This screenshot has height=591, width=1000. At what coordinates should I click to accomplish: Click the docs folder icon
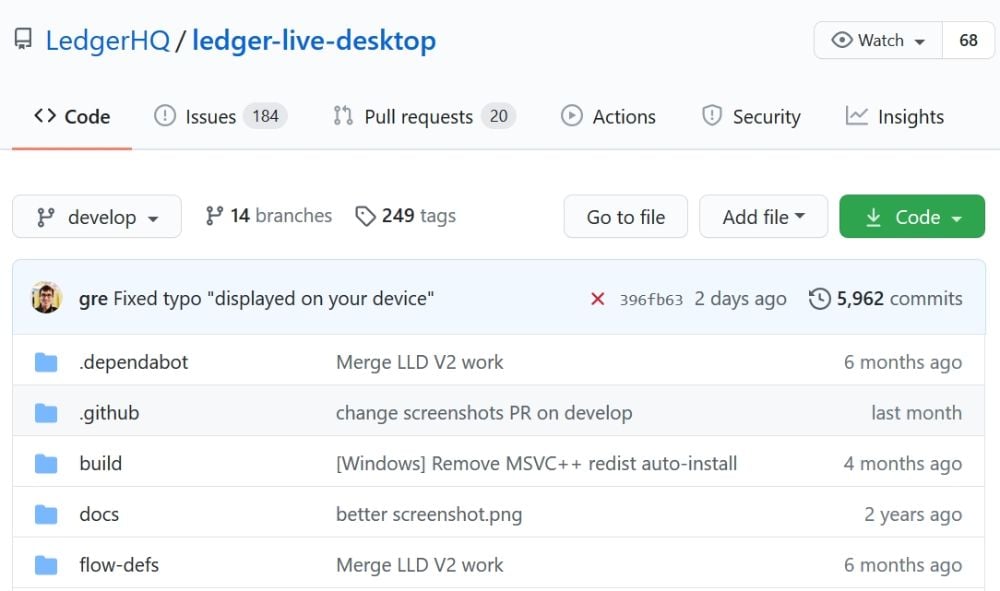coord(46,515)
